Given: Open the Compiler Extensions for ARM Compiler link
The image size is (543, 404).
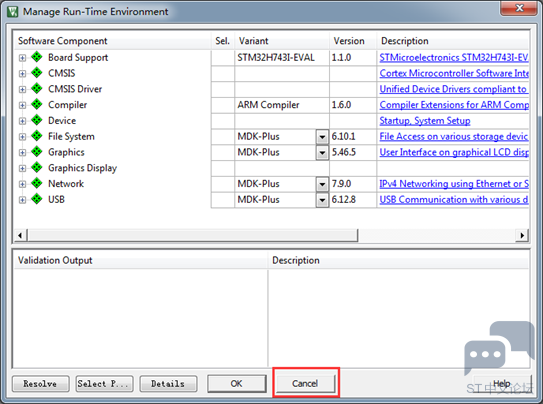Looking at the screenshot, I should [454, 105].
